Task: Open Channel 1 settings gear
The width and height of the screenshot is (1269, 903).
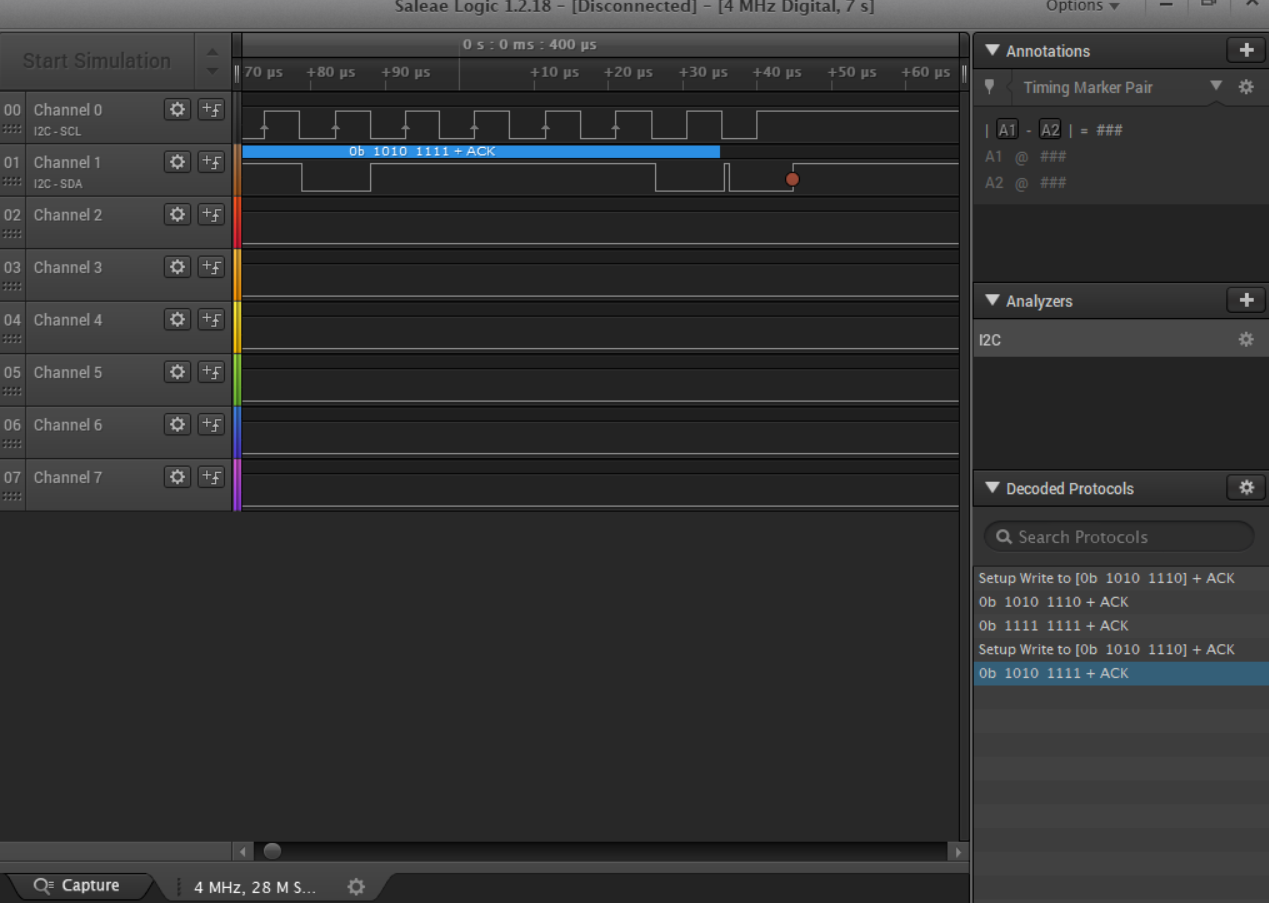Action: pyautogui.click(x=177, y=162)
